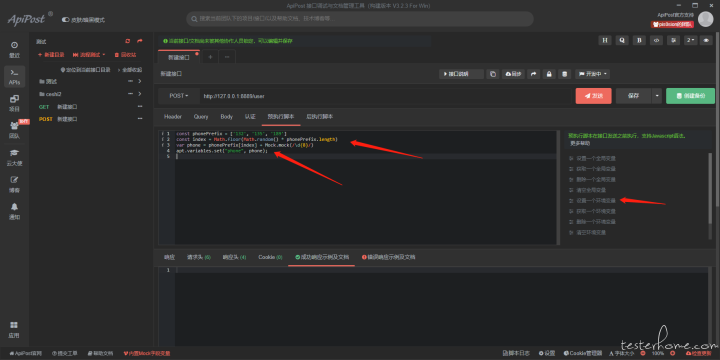Expand the 测试 folder chevron
This screenshot has height=360, width=720.
[x=140, y=81]
